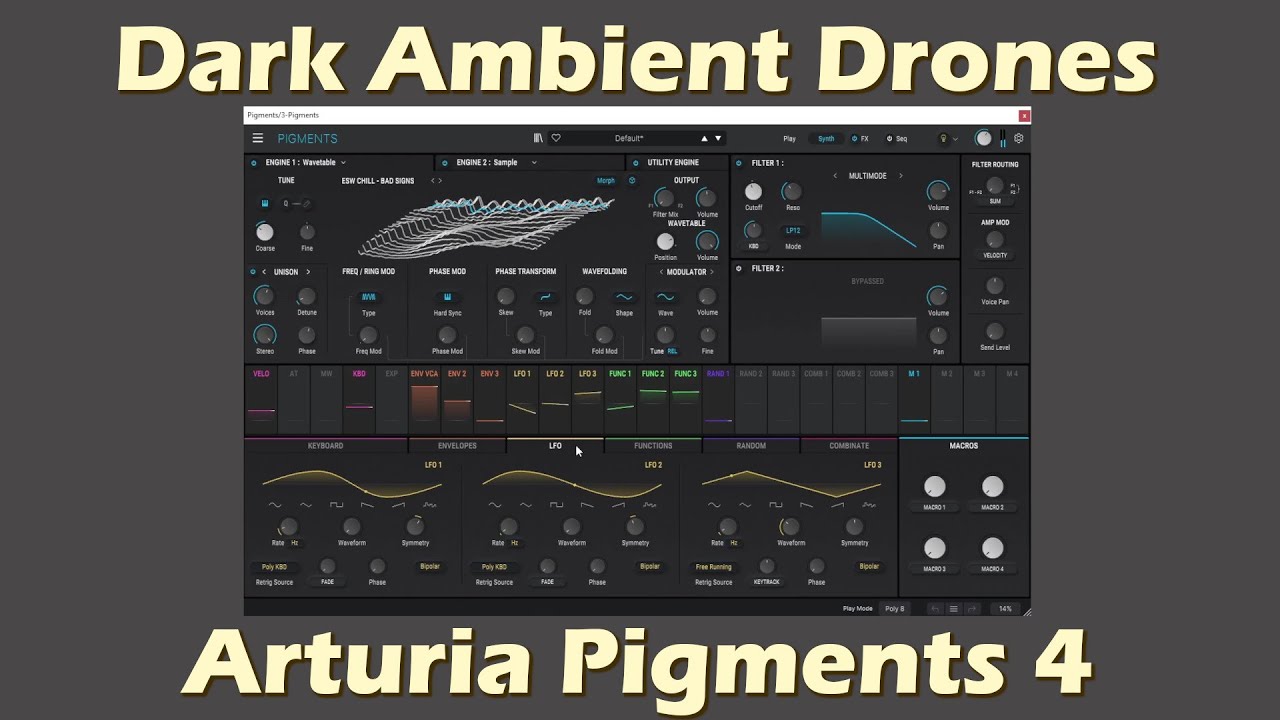Click the pencil edit icon next to Q
The height and width of the screenshot is (720, 1280).
coord(307,203)
